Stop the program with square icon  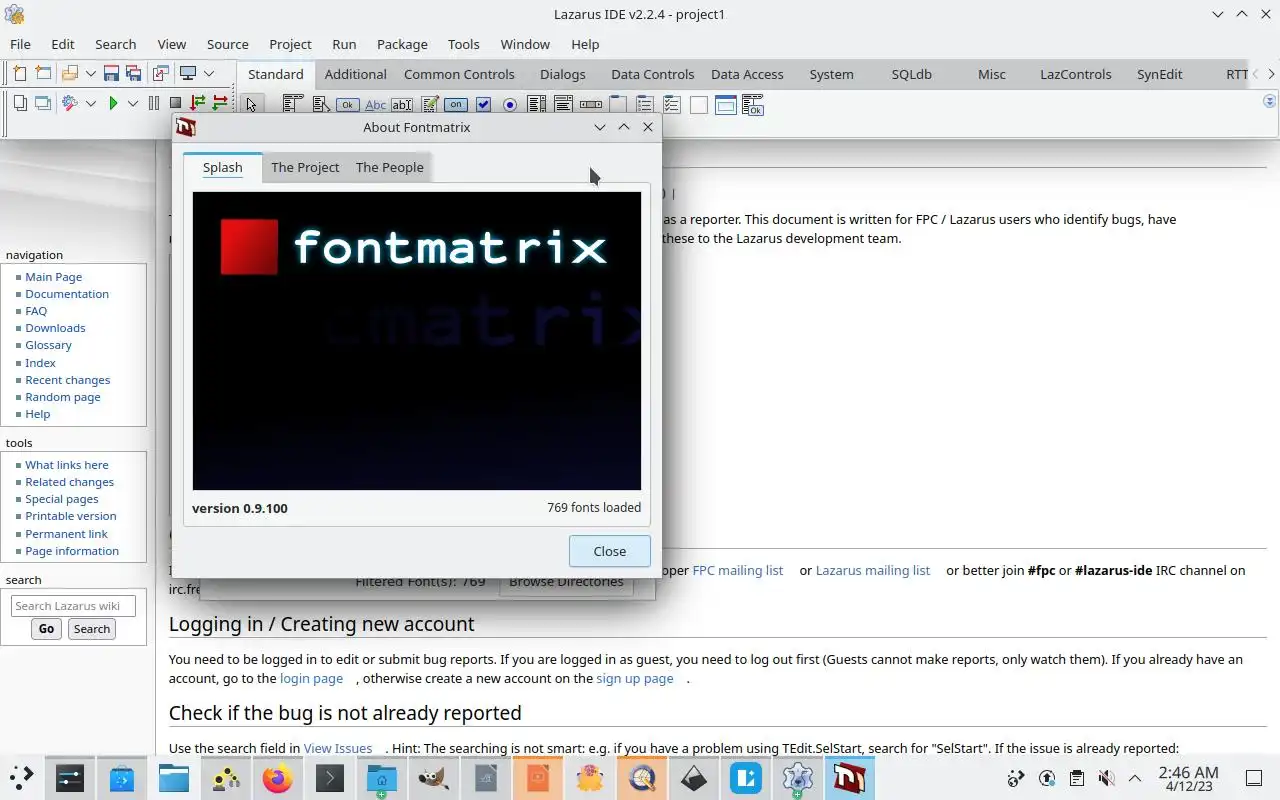click(x=175, y=103)
